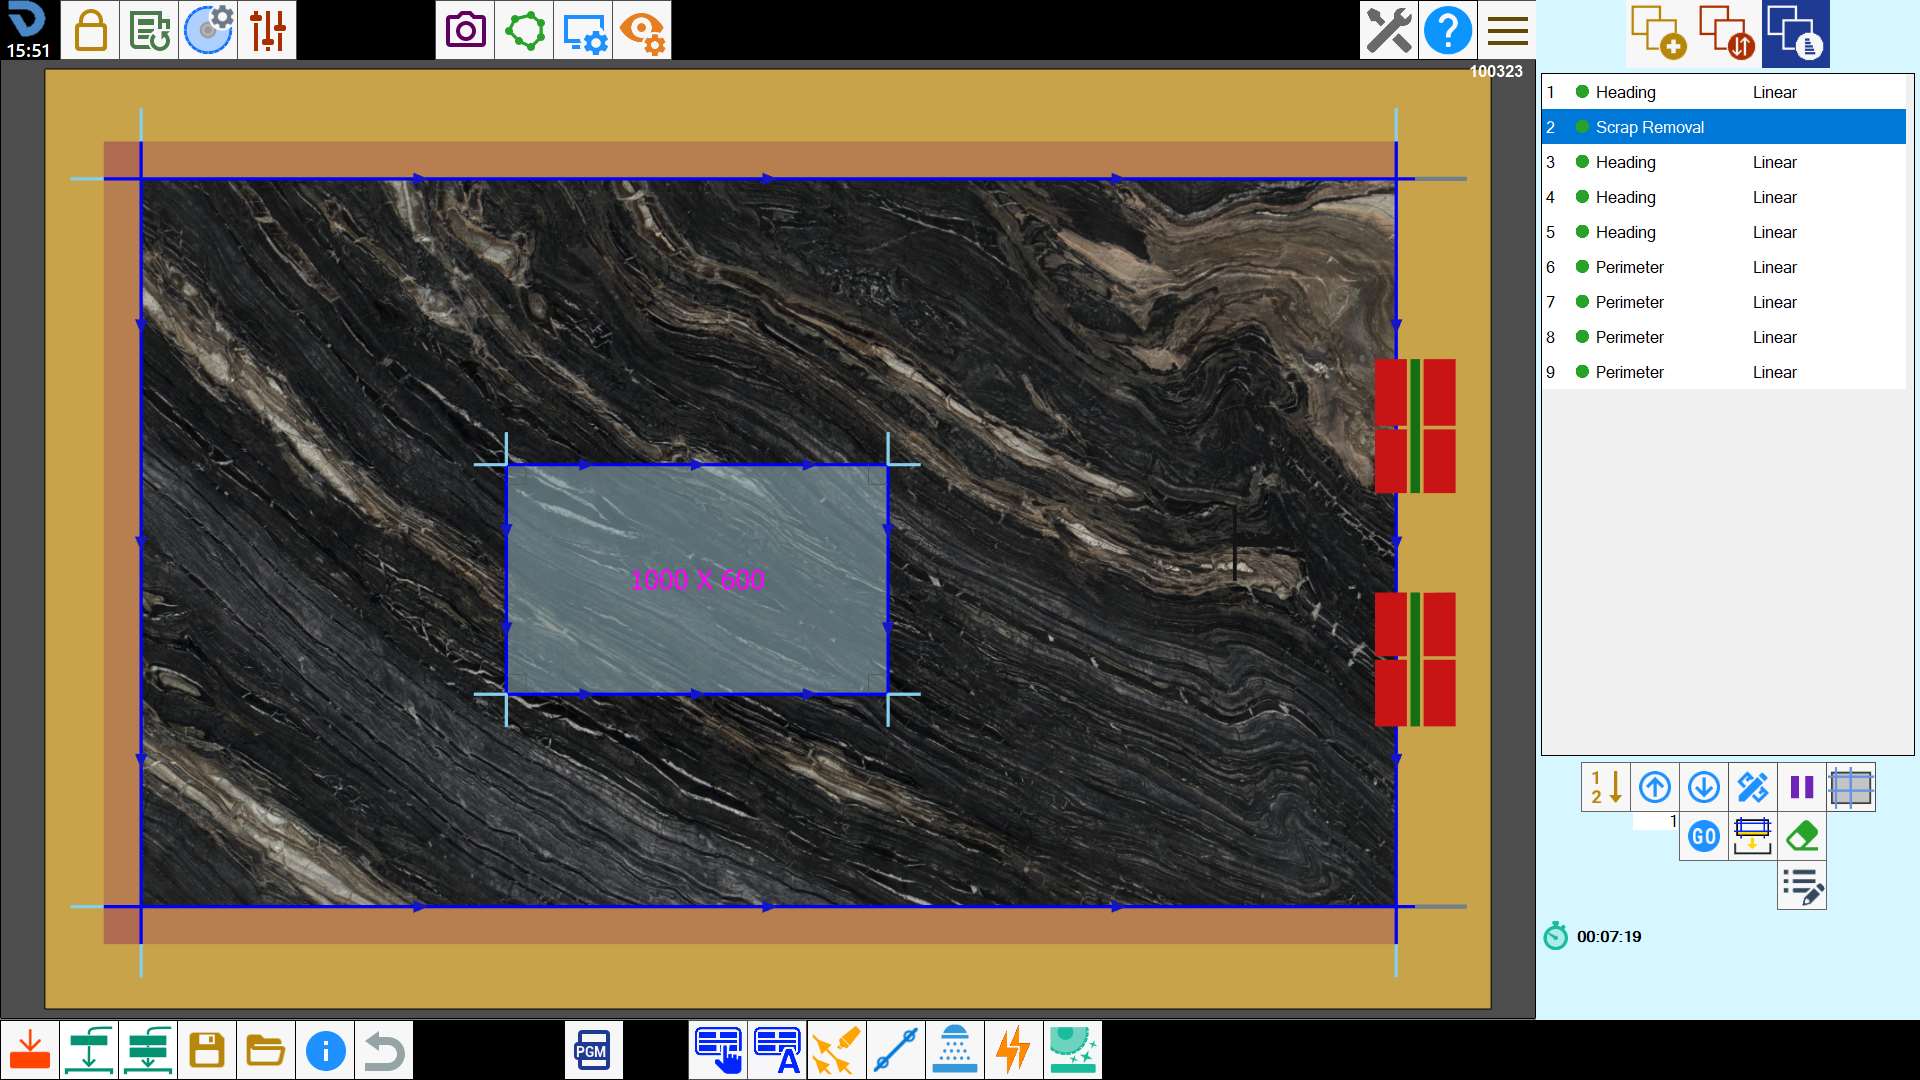Click the grid table icon
The image size is (1920, 1080).
(1851, 787)
